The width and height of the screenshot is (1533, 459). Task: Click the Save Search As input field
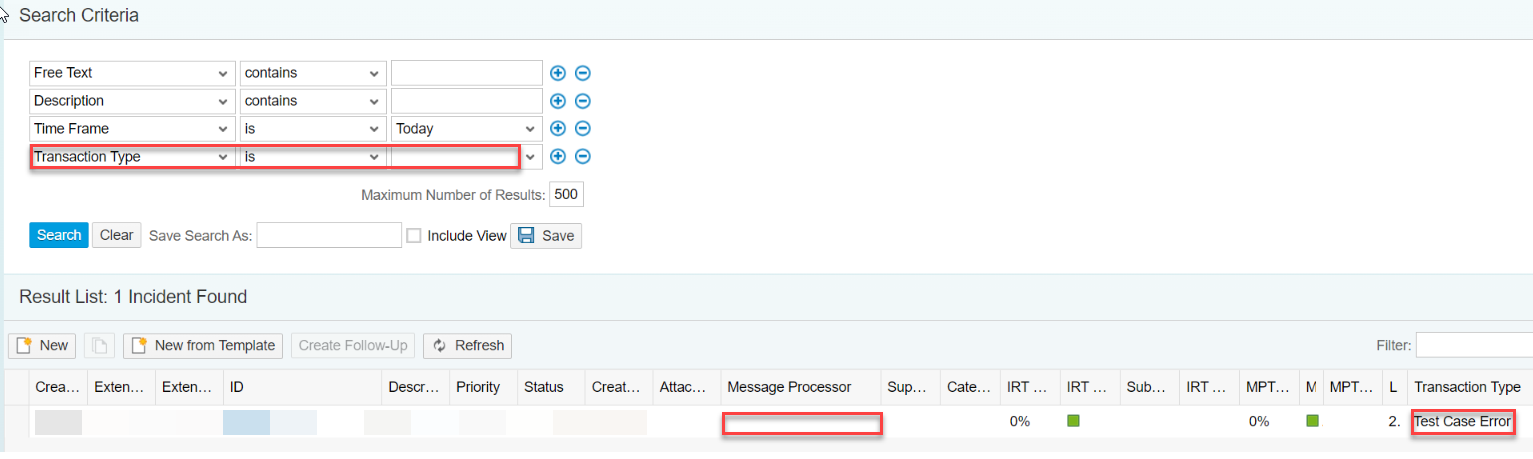click(329, 236)
